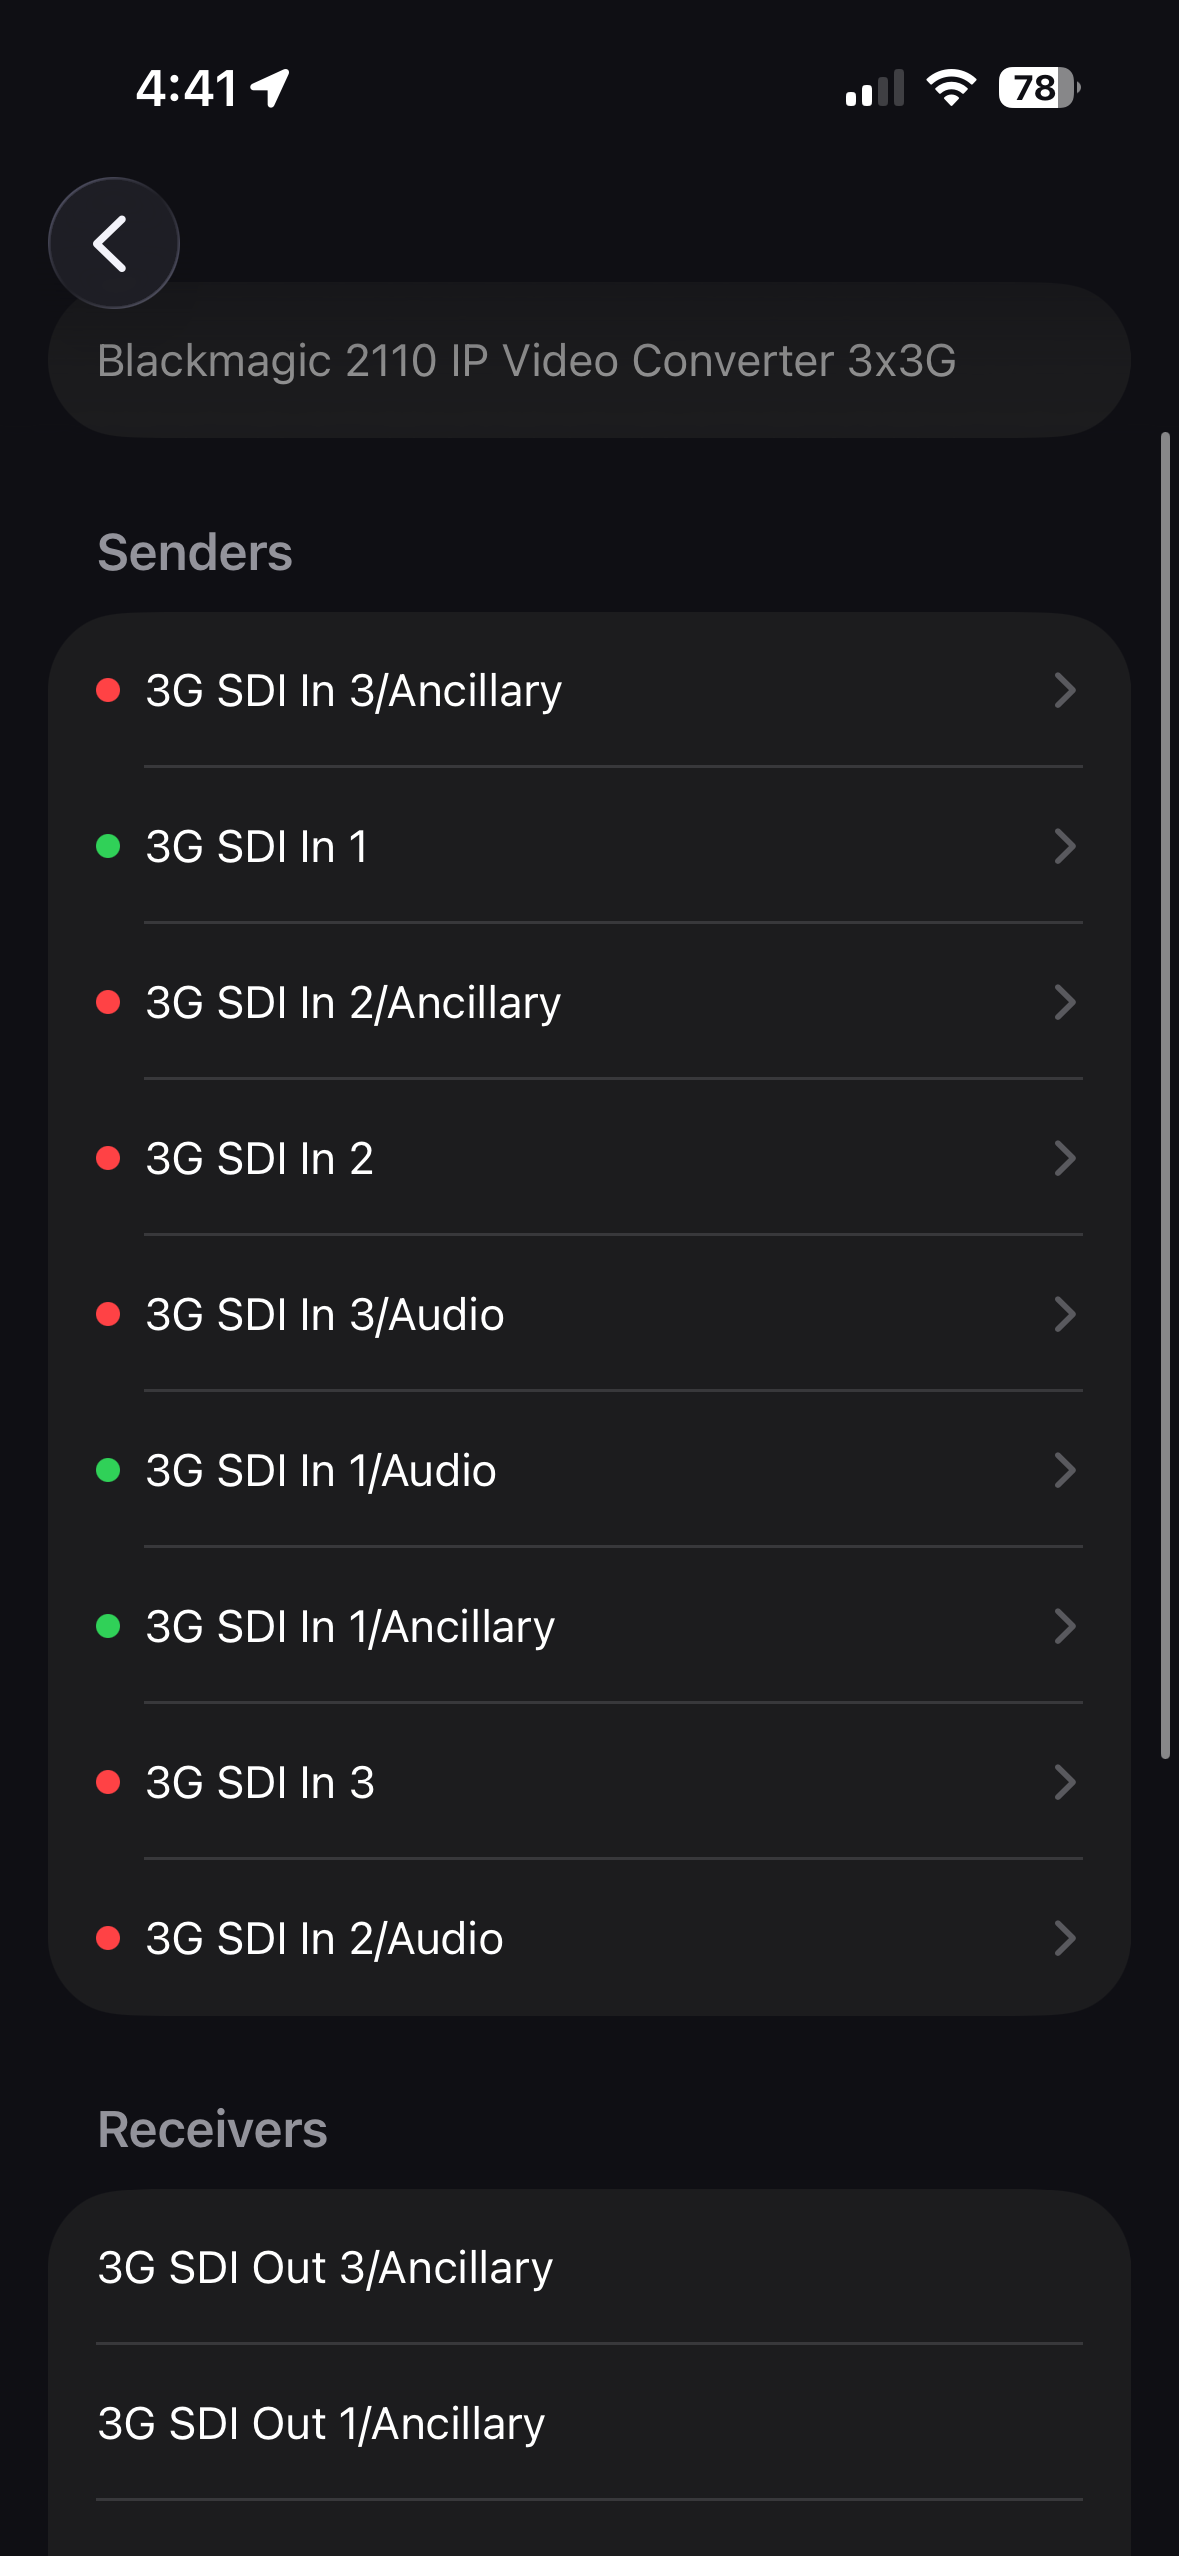Click green status dot for 3G SDI In 1/Audio
1179x2556 pixels.
click(x=108, y=1470)
